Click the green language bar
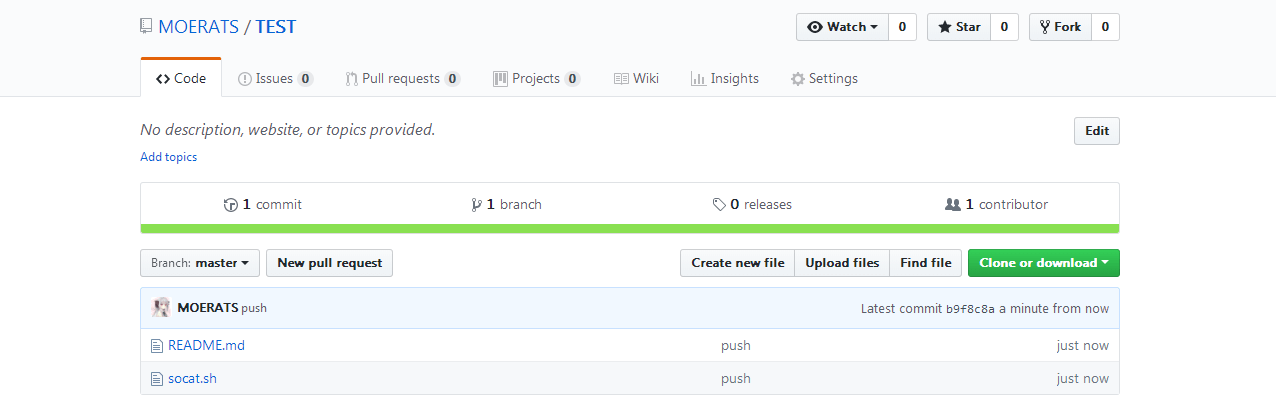This screenshot has height=401, width=1276. pos(630,228)
